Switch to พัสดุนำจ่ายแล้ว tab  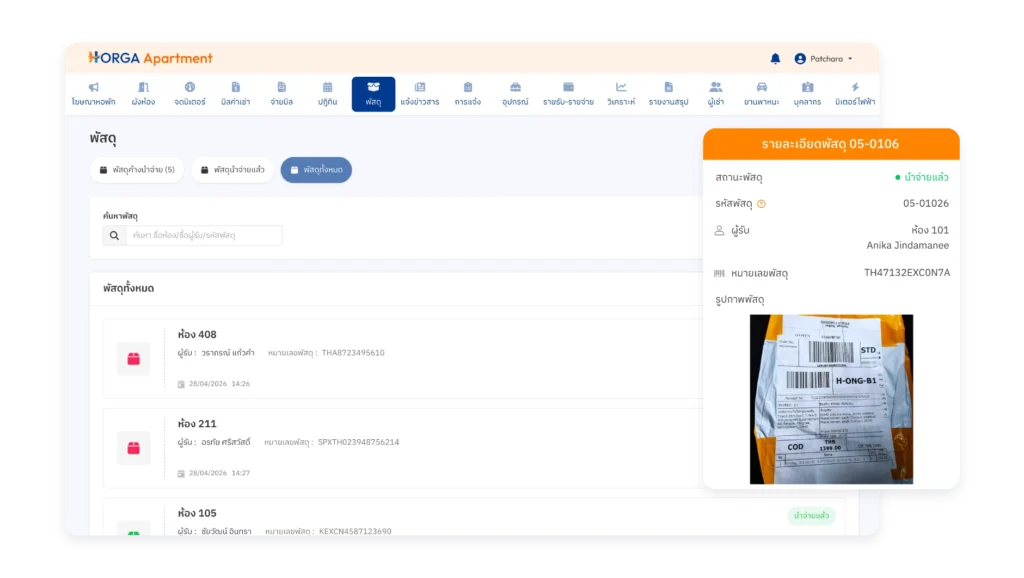pos(232,170)
